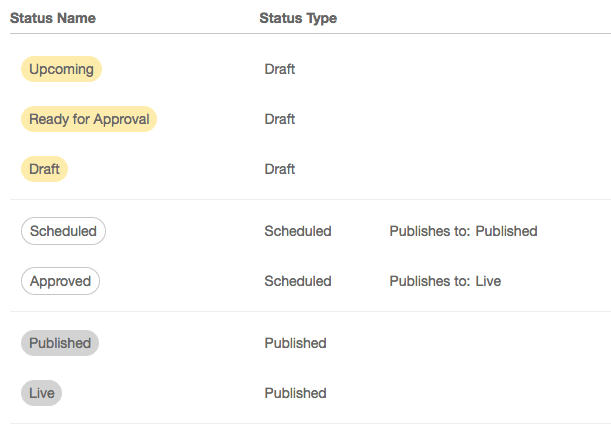
Task: Click 'Publishes to: Published' text
Action: 463,231
